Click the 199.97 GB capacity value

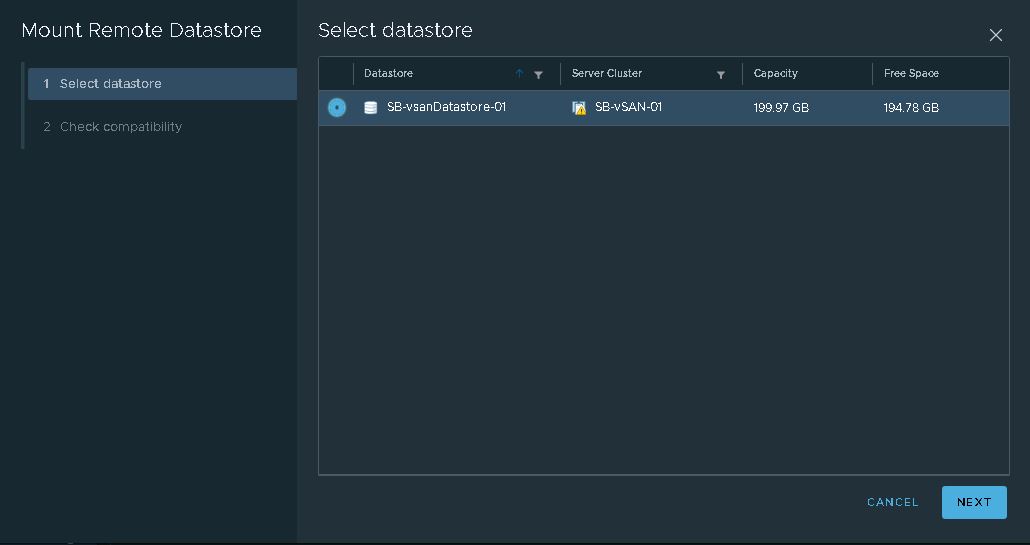pyautogui.click(x=780, y=108)
